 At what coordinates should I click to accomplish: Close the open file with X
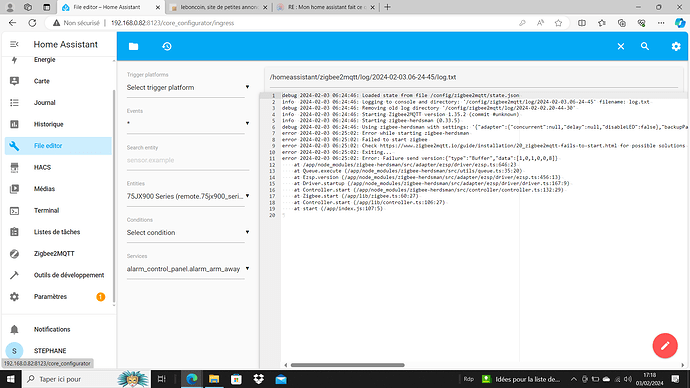[x=620, y=46]
